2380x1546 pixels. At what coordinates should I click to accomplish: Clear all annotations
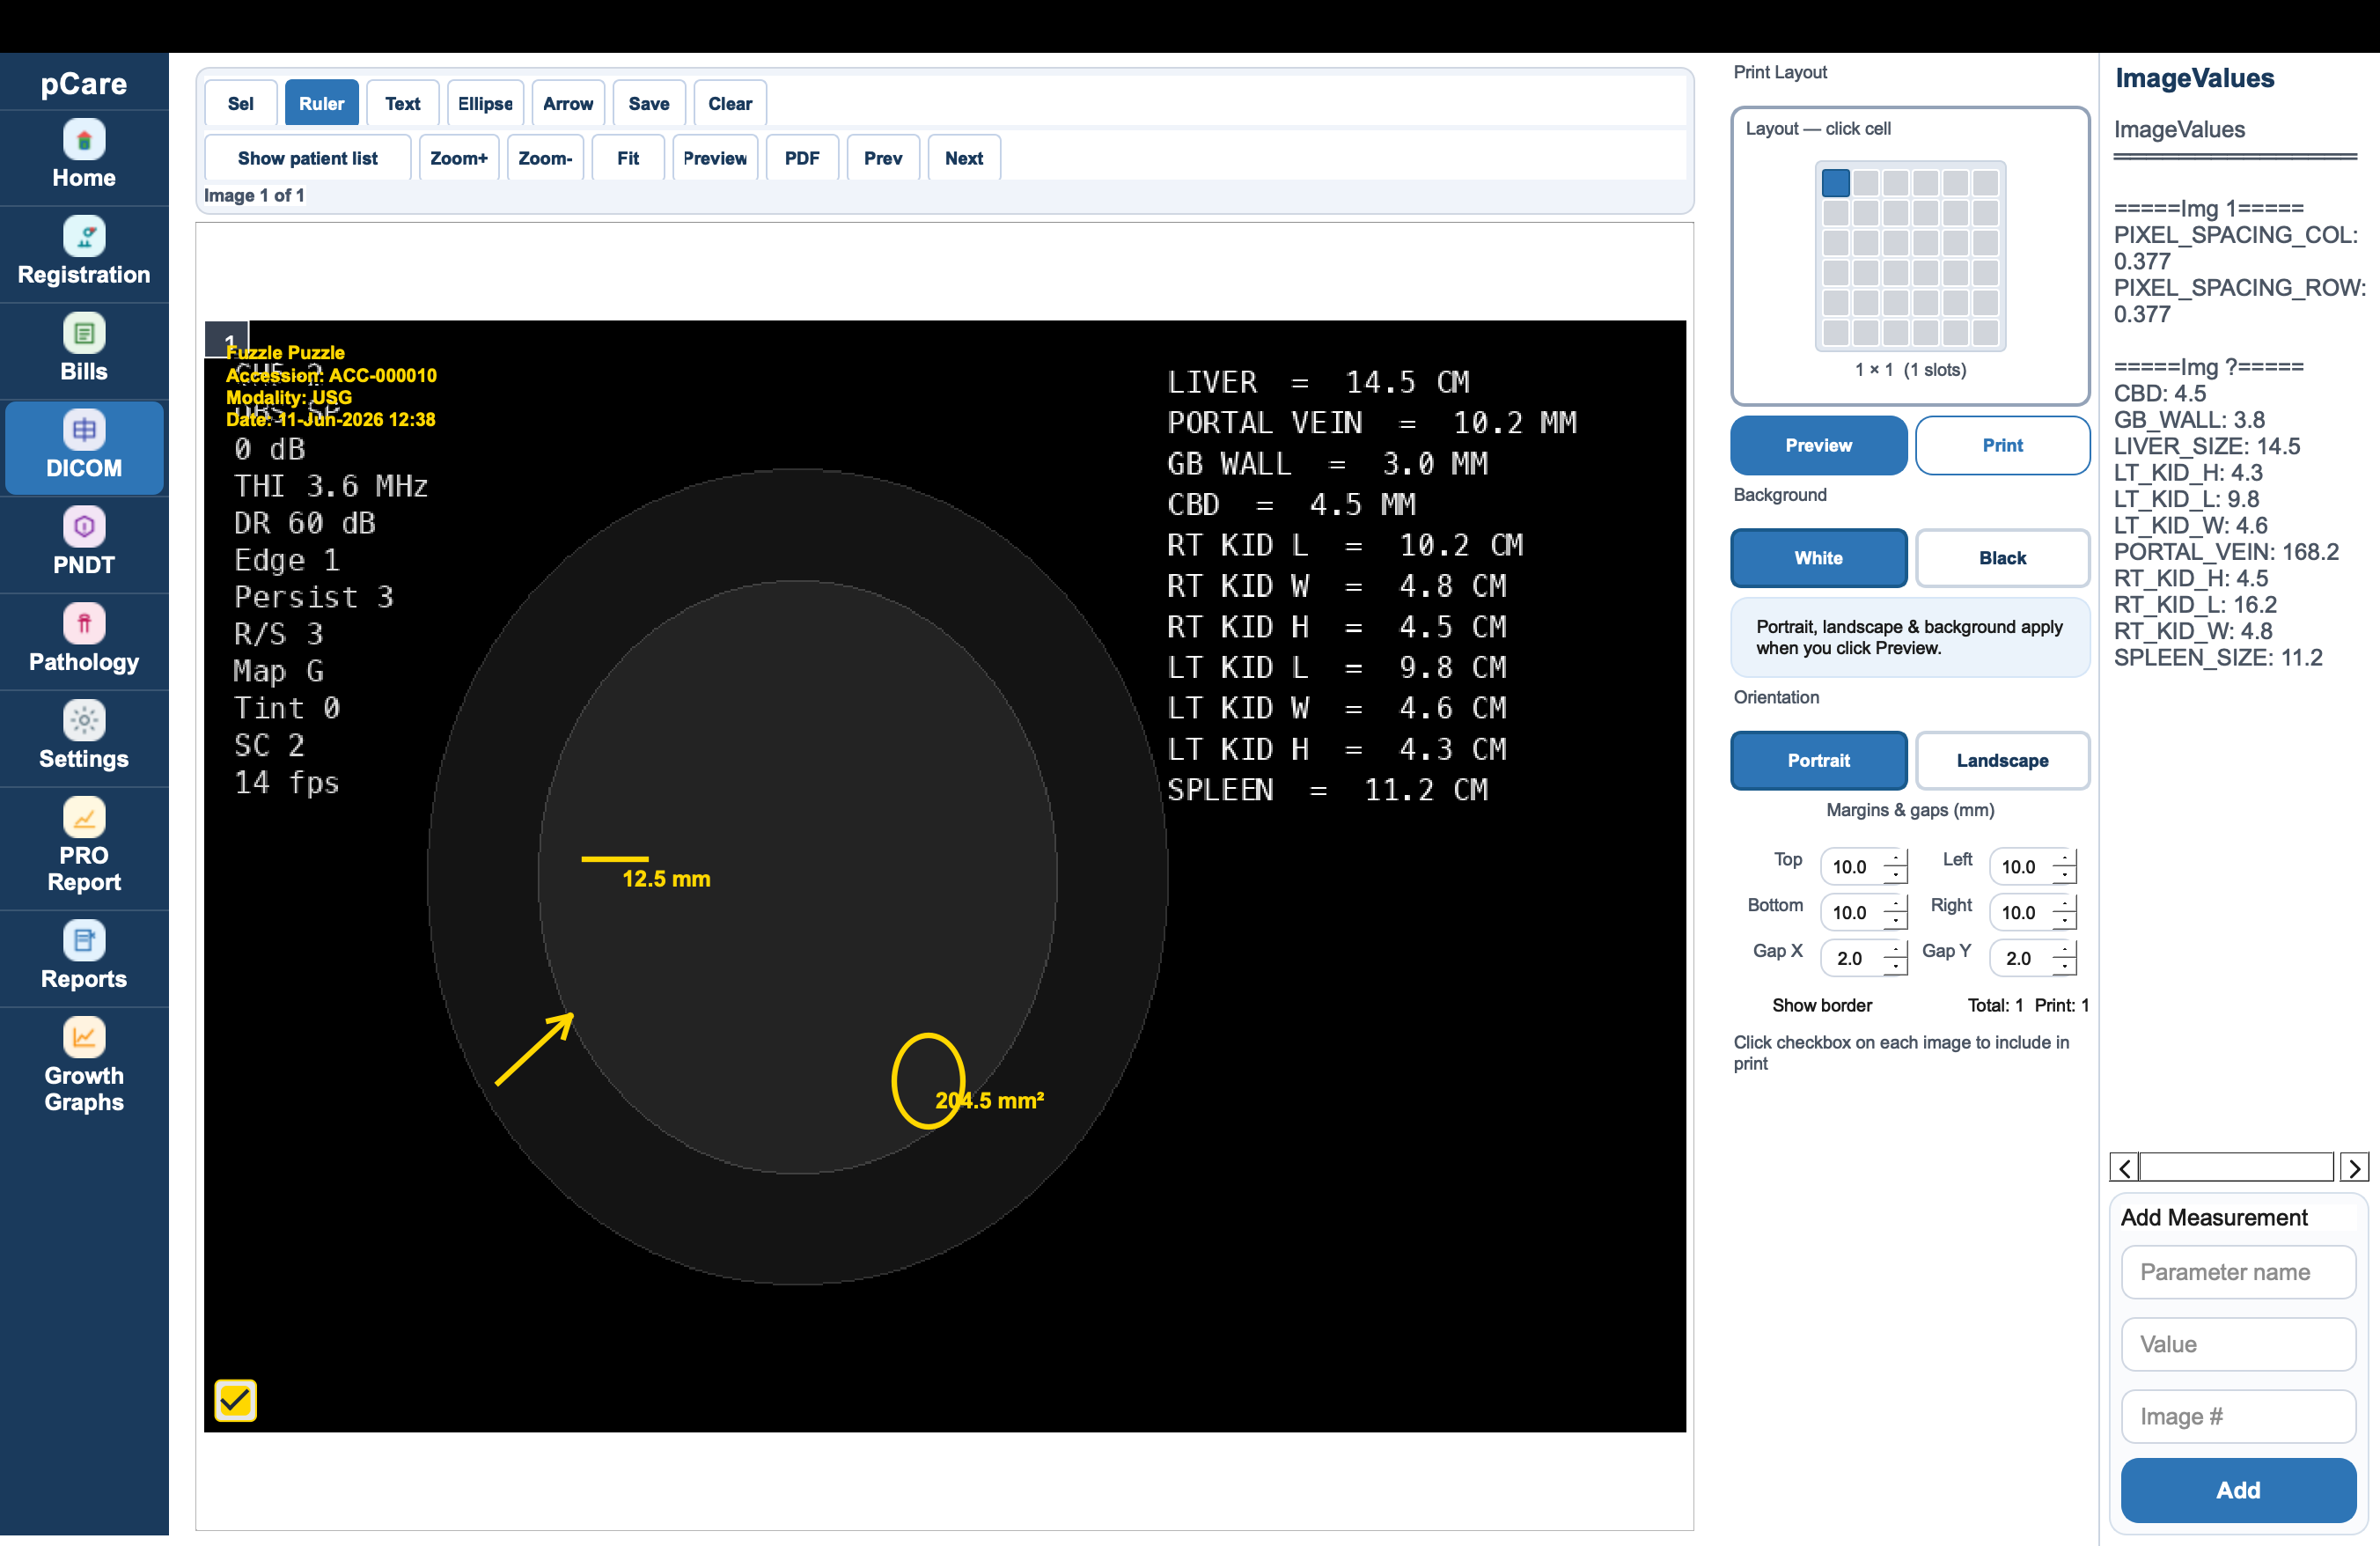pos(730,103)
